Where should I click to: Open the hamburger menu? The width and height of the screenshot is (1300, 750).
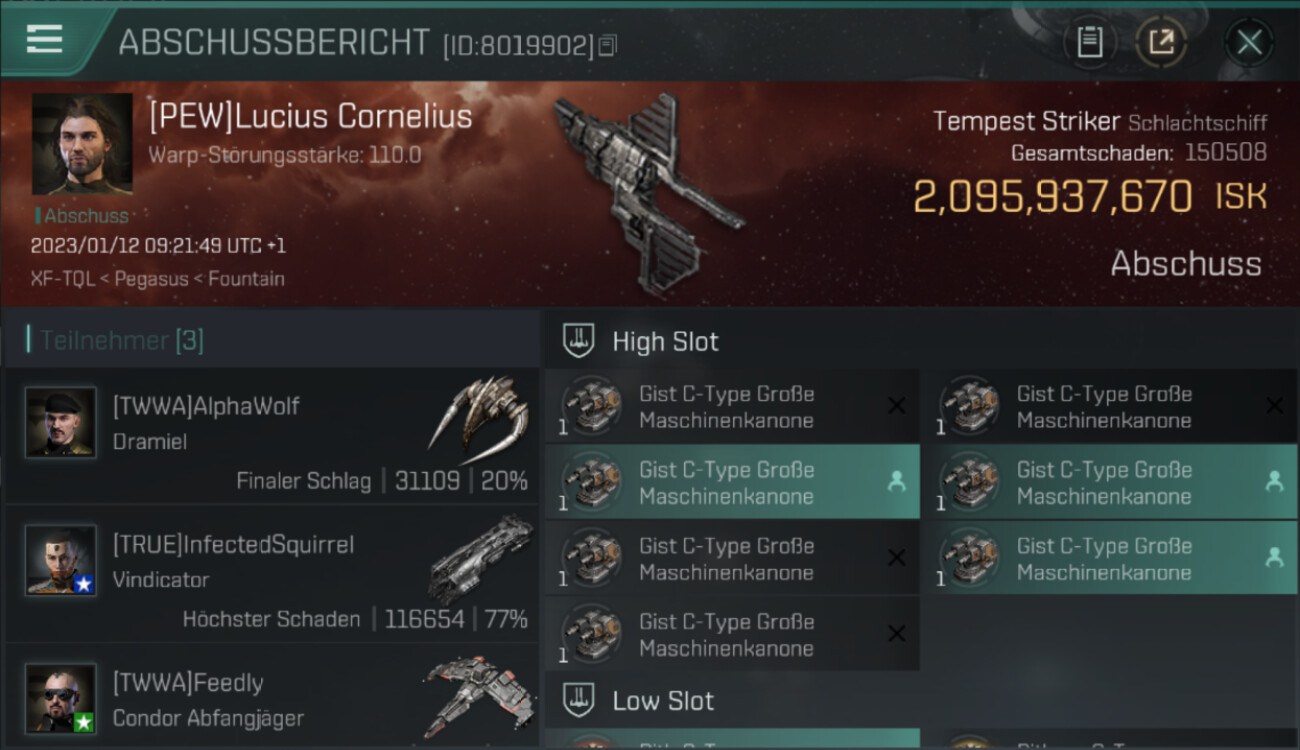44,39
